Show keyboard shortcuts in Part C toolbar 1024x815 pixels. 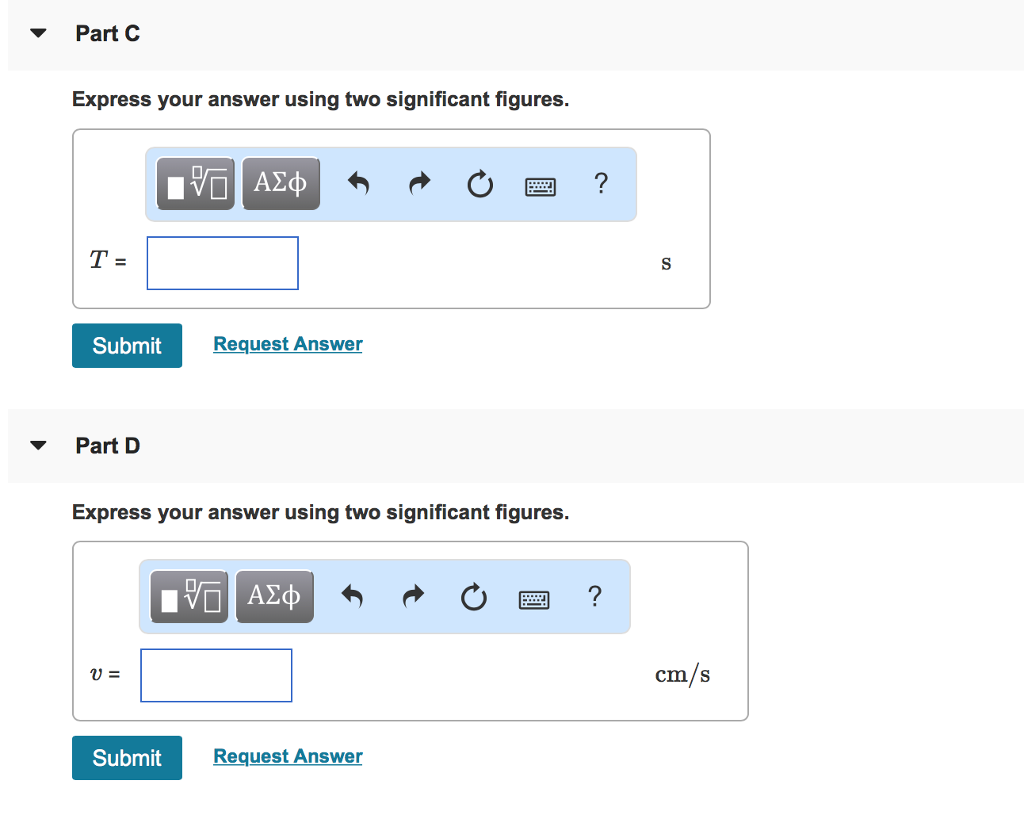540,185
